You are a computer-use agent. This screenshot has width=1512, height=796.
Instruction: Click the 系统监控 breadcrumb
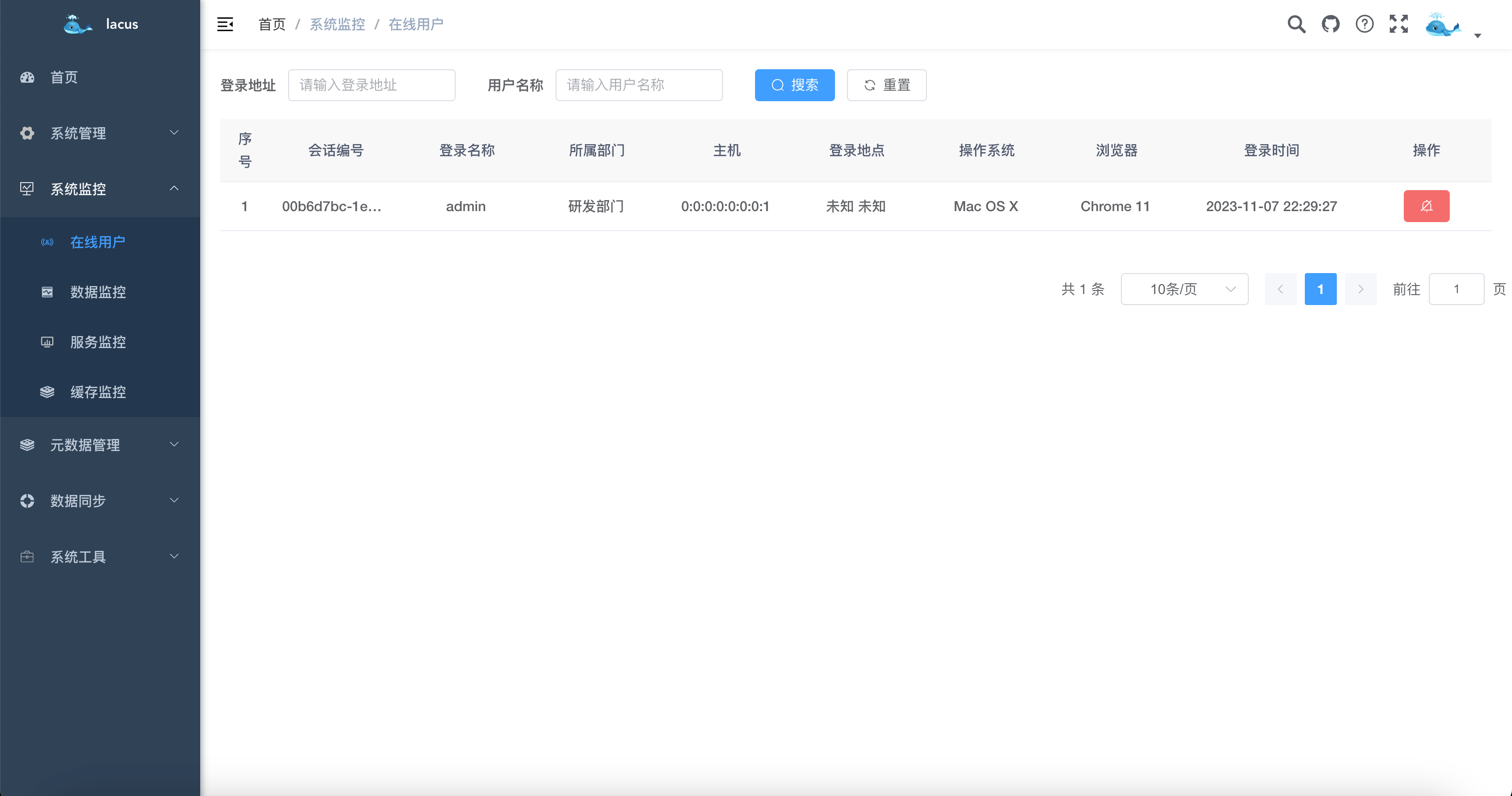point(337,24)
